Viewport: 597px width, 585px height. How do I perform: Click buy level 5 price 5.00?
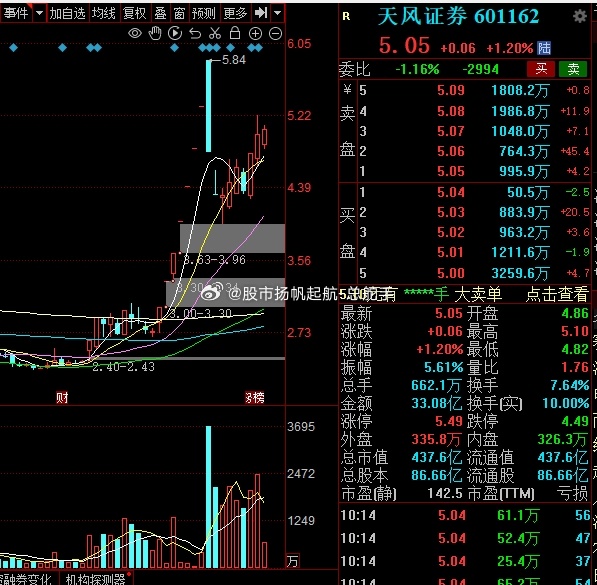pos(451,273)
